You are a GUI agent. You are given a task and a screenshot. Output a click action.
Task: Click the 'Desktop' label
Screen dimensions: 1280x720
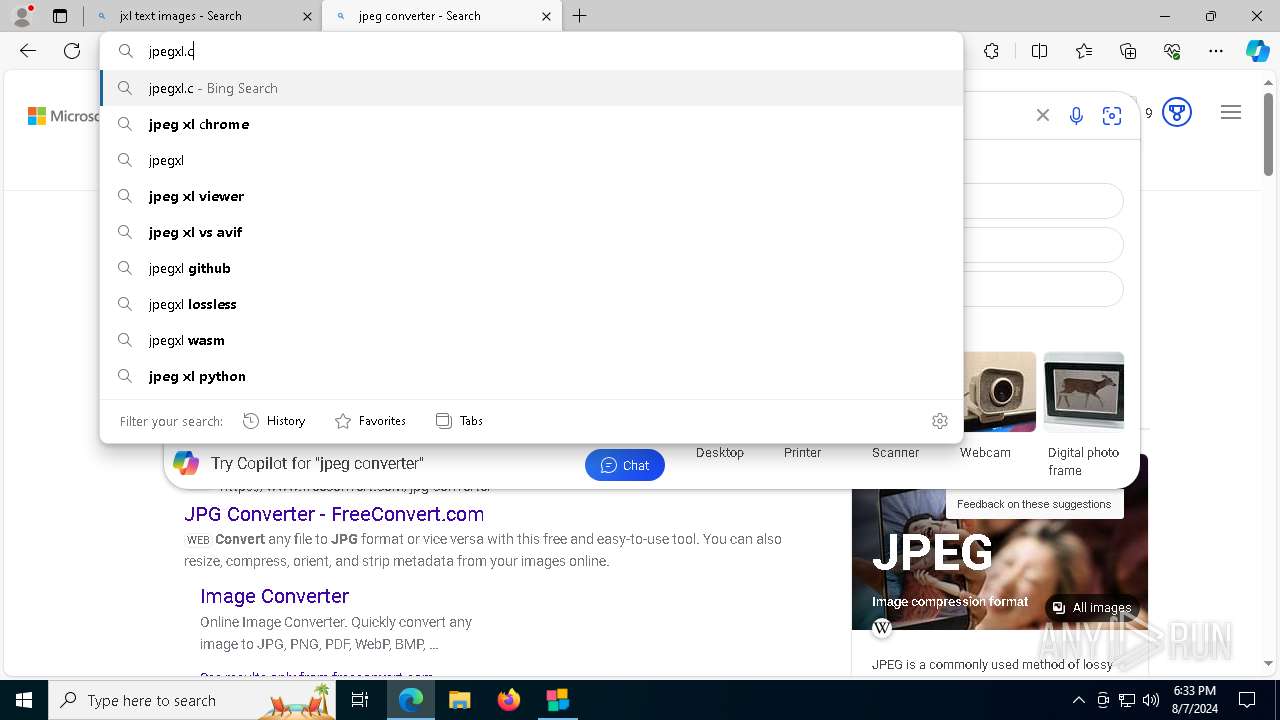pos(720,453)
